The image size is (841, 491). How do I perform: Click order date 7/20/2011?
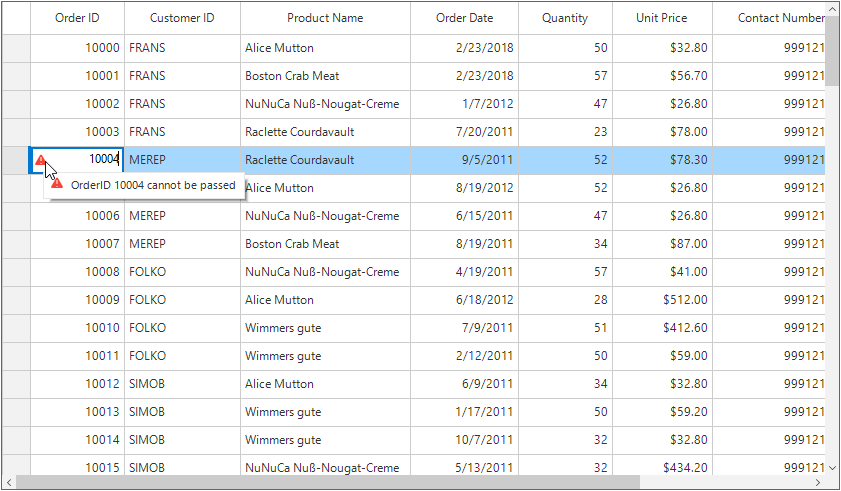click(484, 132)
